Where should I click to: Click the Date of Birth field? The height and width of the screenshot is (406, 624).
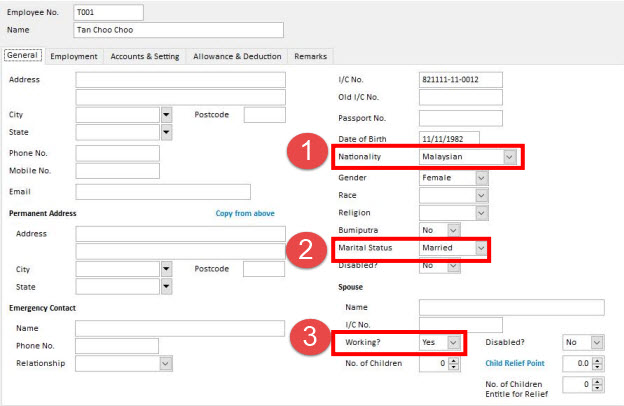[449, 139]
